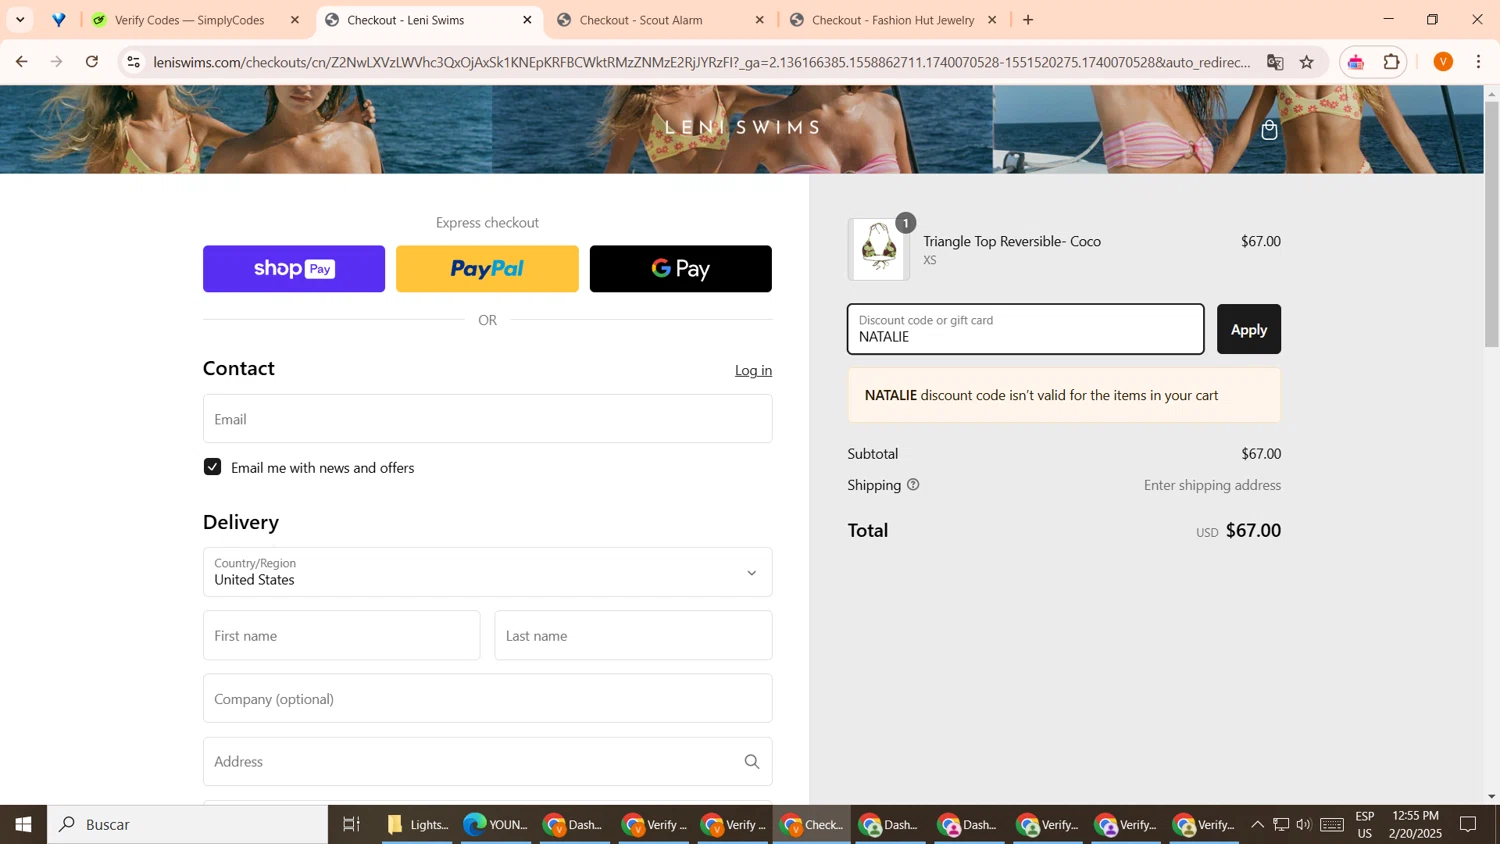The image size is (1500, 844).
Task: Open the extensions puzzle icon
Action: (1391, 62)
